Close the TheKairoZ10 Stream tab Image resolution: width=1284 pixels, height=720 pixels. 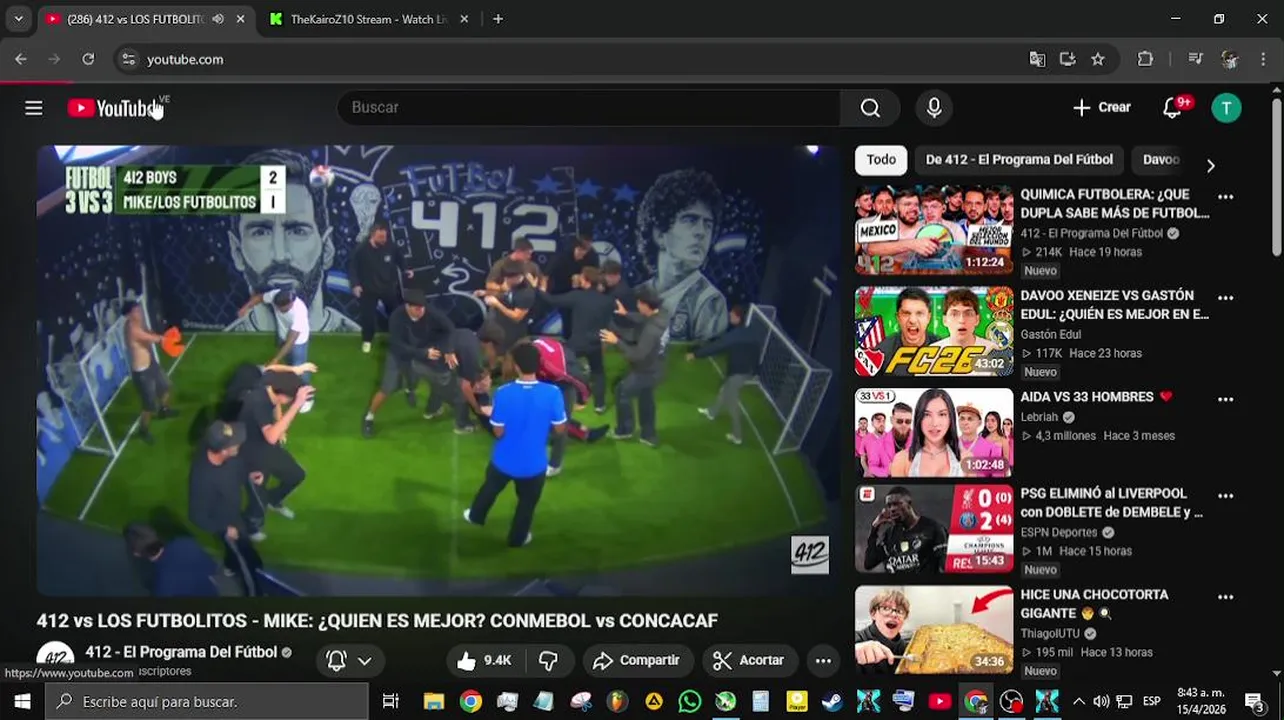click(465, 19)
